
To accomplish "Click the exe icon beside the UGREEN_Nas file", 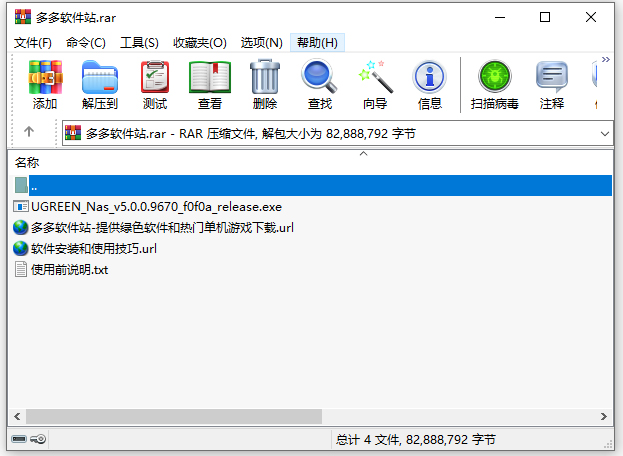I will 21,207.
